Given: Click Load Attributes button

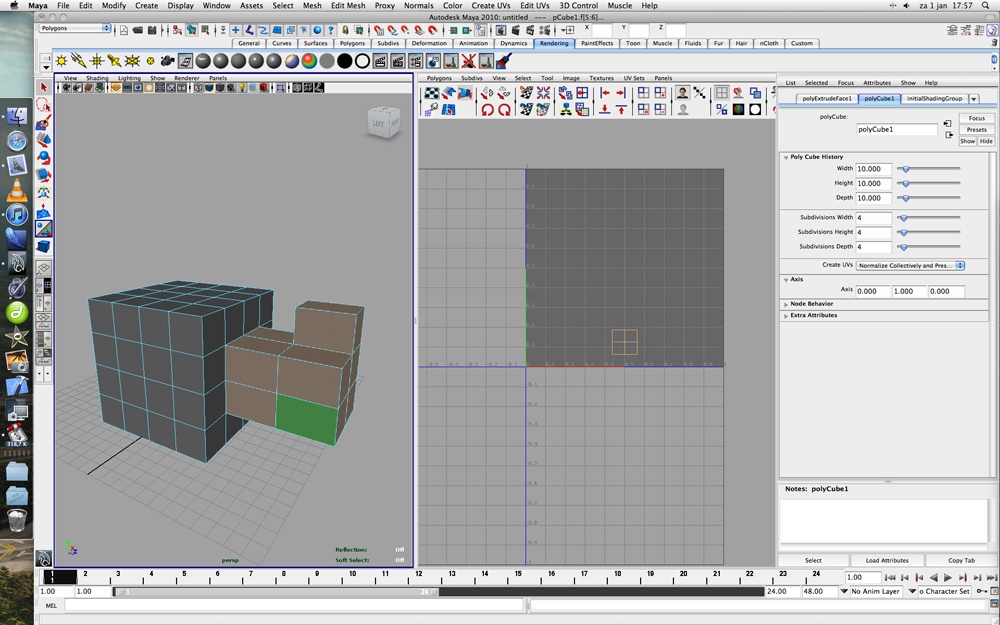Looking at the screenshot, I should click(886, 560).
